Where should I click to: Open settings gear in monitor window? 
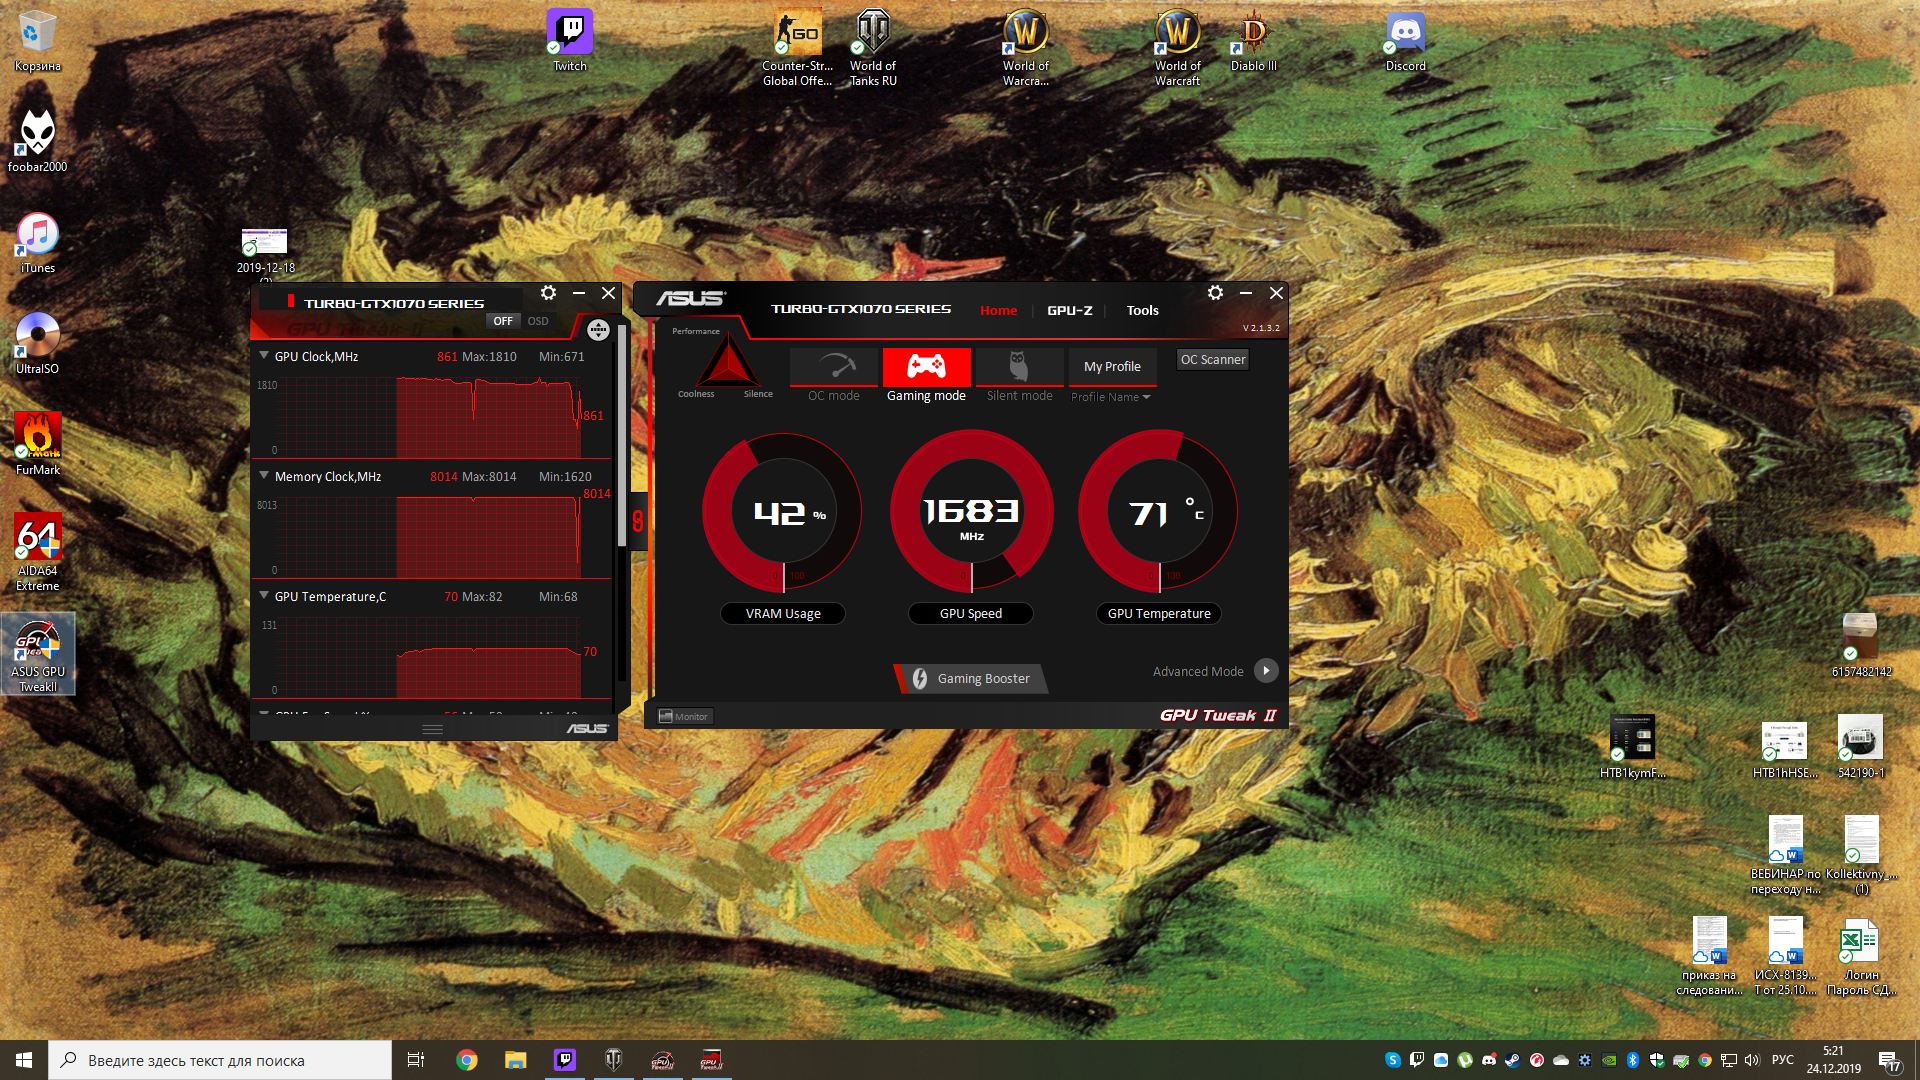(x=548, y=293)
